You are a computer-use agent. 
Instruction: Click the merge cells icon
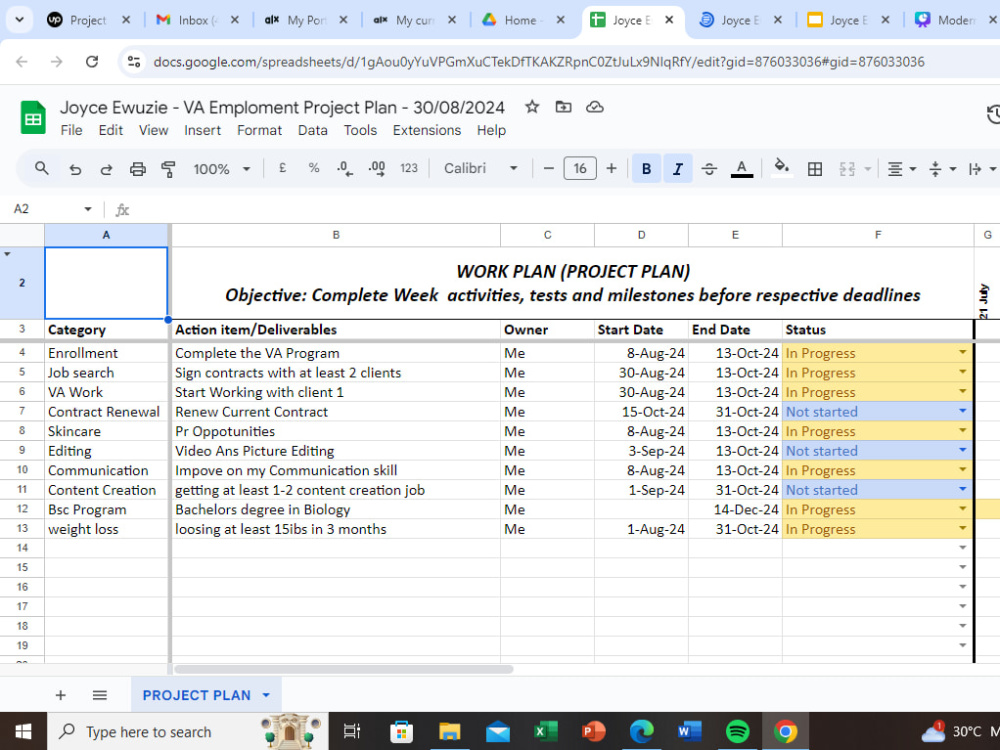[847, 169]
